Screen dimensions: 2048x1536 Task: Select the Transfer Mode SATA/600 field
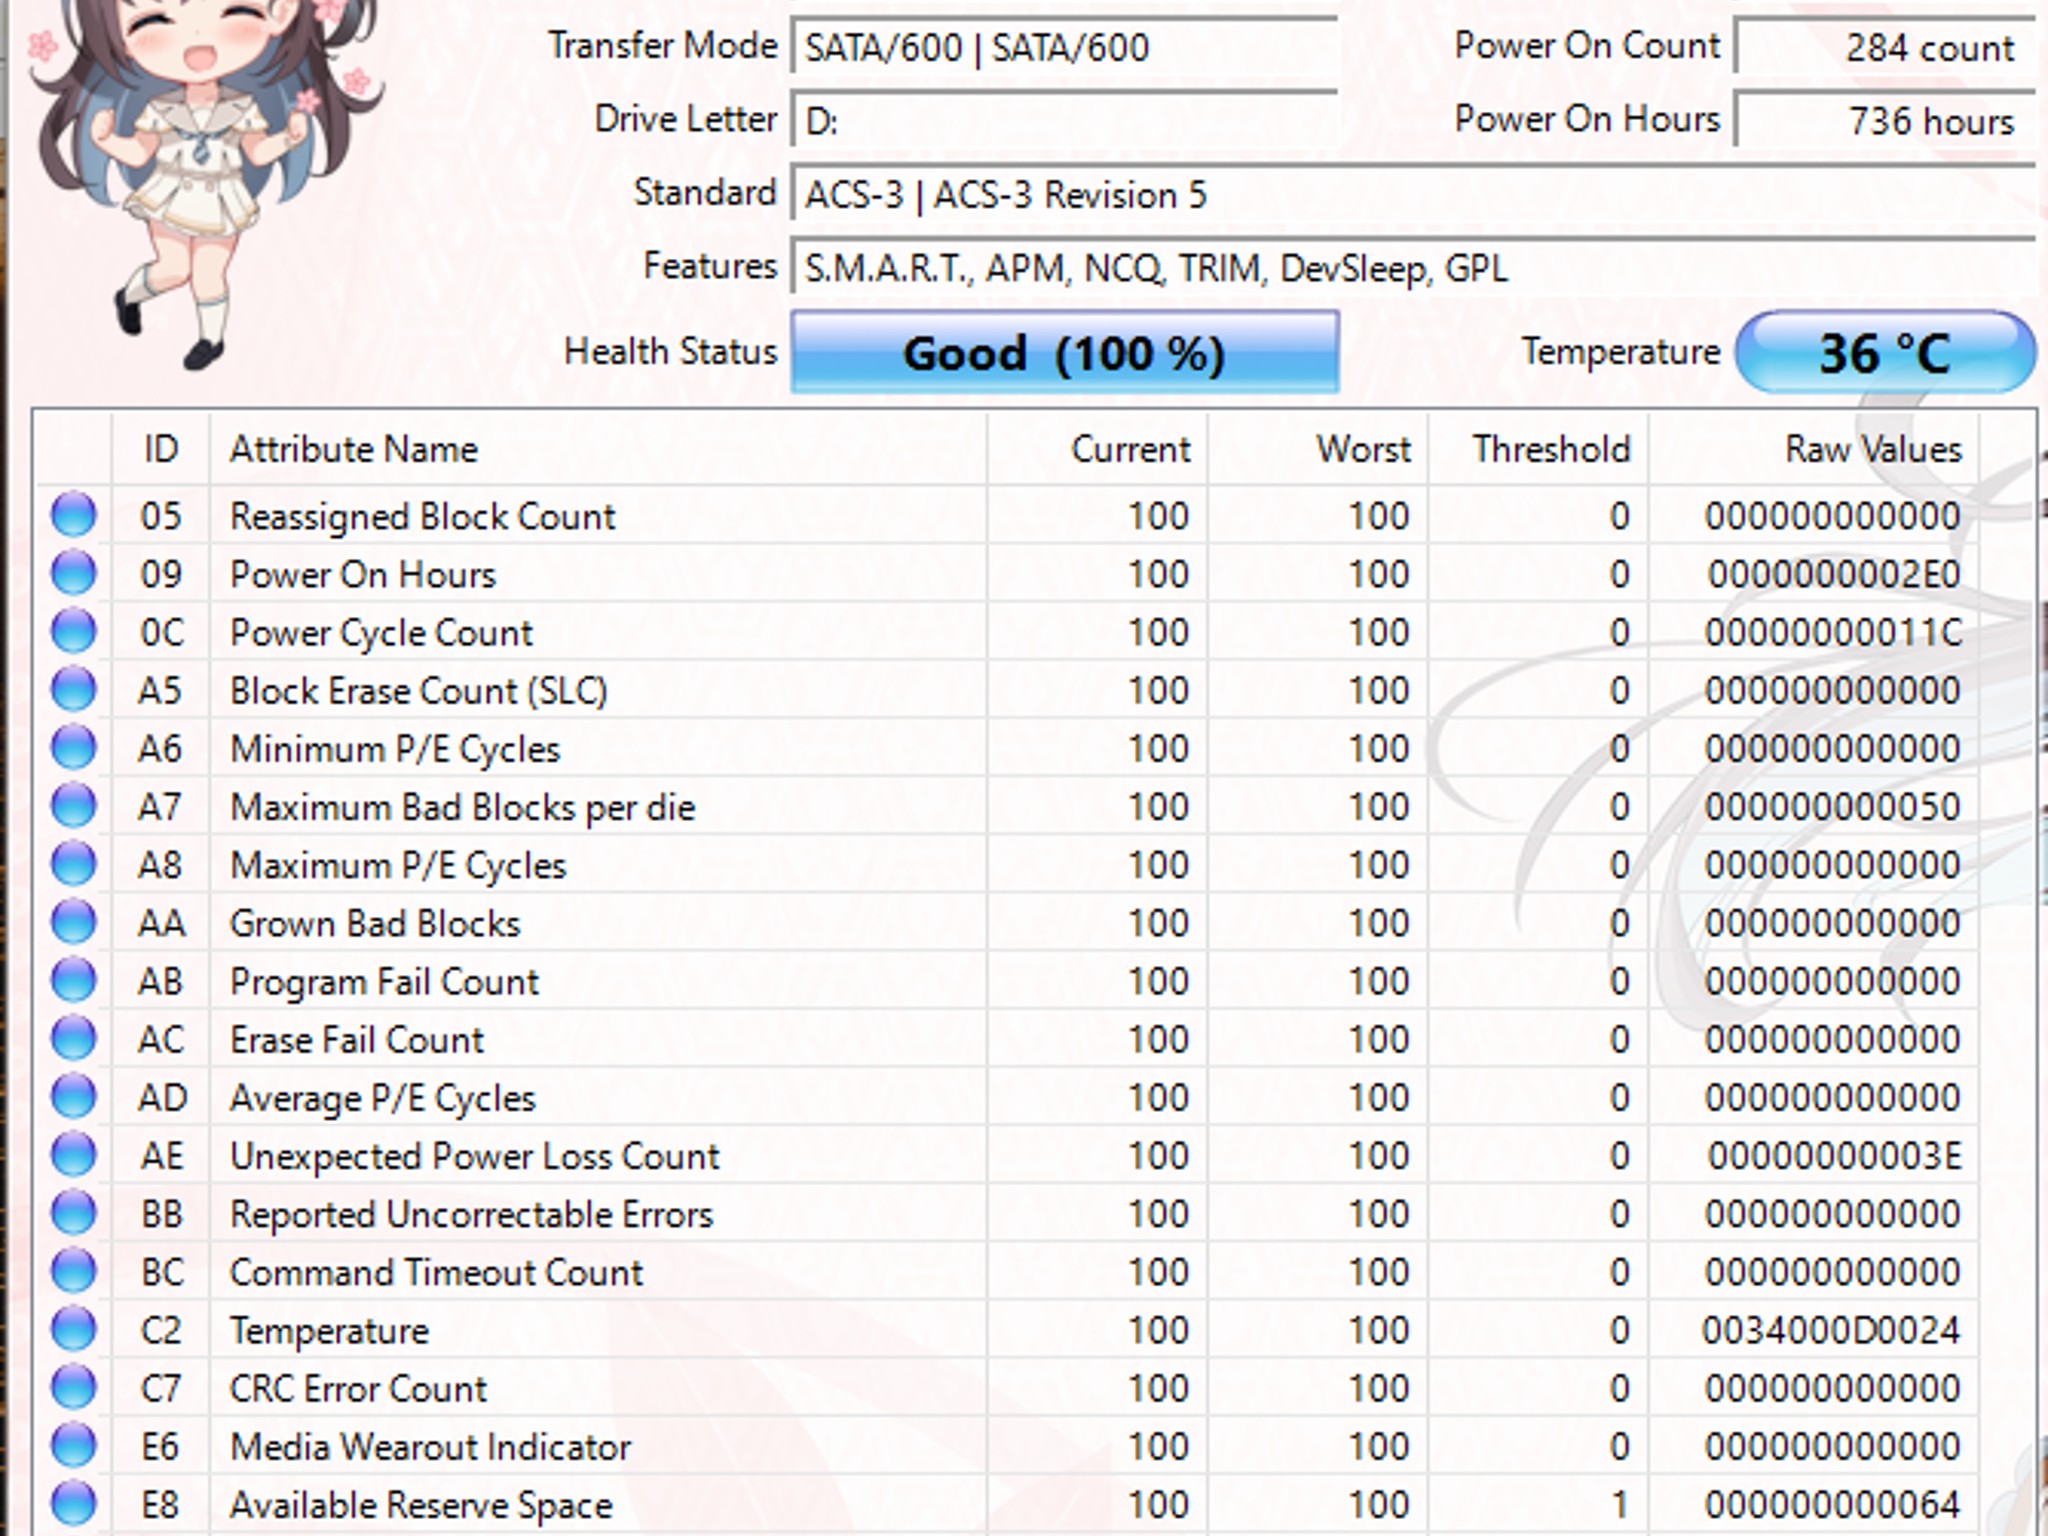pyautogui.click(x=1065, y=47)
